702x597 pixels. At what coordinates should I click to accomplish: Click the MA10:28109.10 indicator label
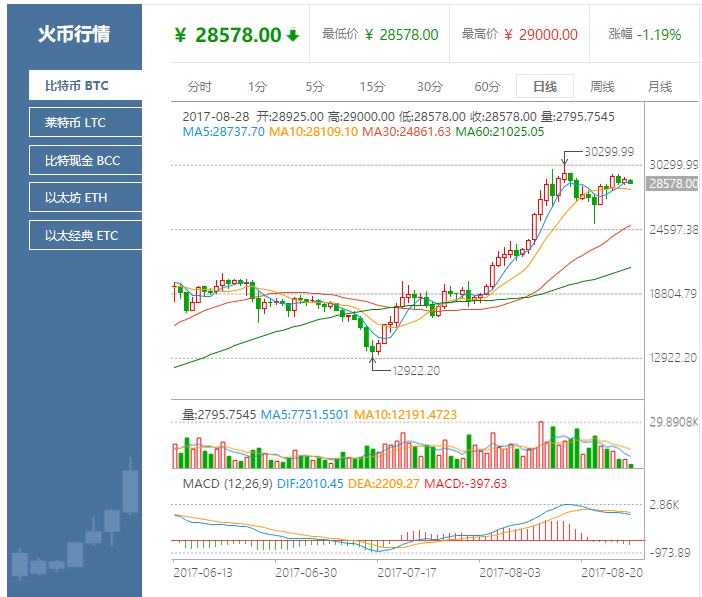pyautogui.click(x=313, y=132)
